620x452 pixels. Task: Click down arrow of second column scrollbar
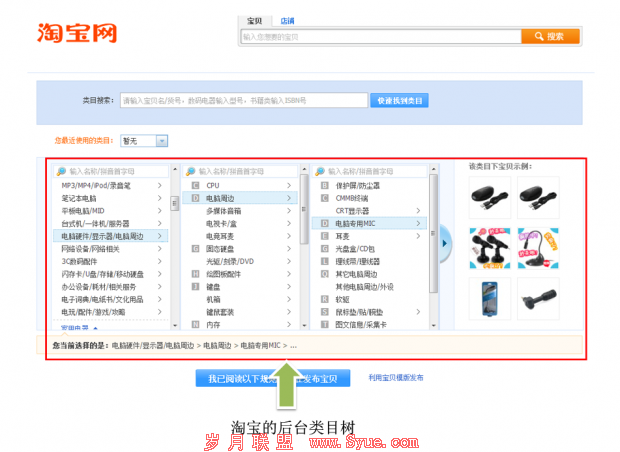[304, 325]
